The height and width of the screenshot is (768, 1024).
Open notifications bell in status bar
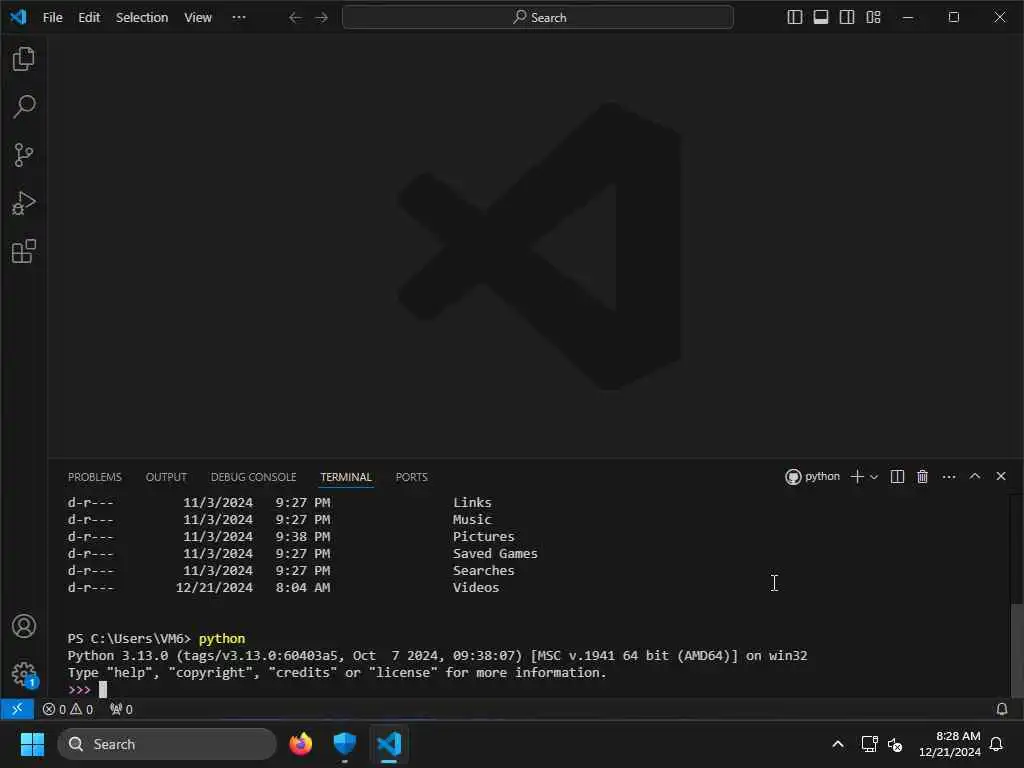point(1002,709)
